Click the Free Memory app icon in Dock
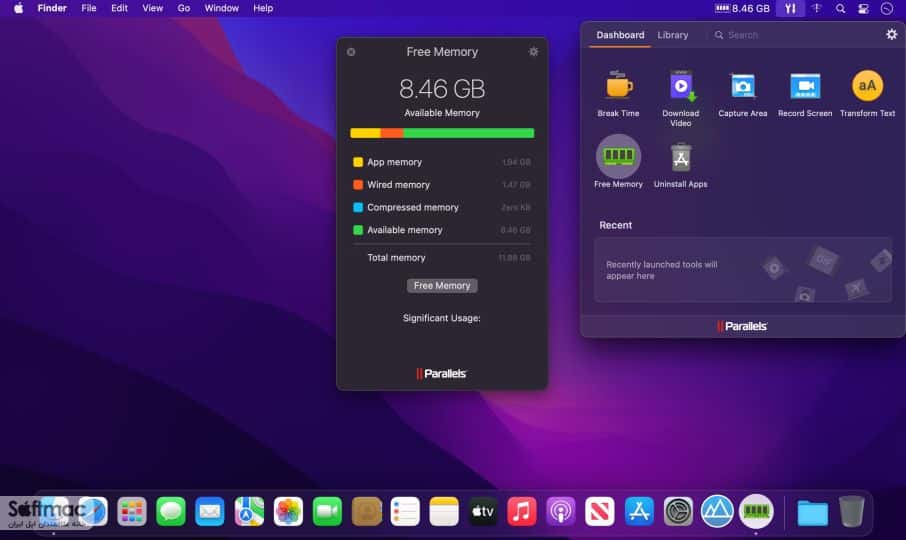The width and height of the screenshot is (906, 540). (x=756, y=511)
